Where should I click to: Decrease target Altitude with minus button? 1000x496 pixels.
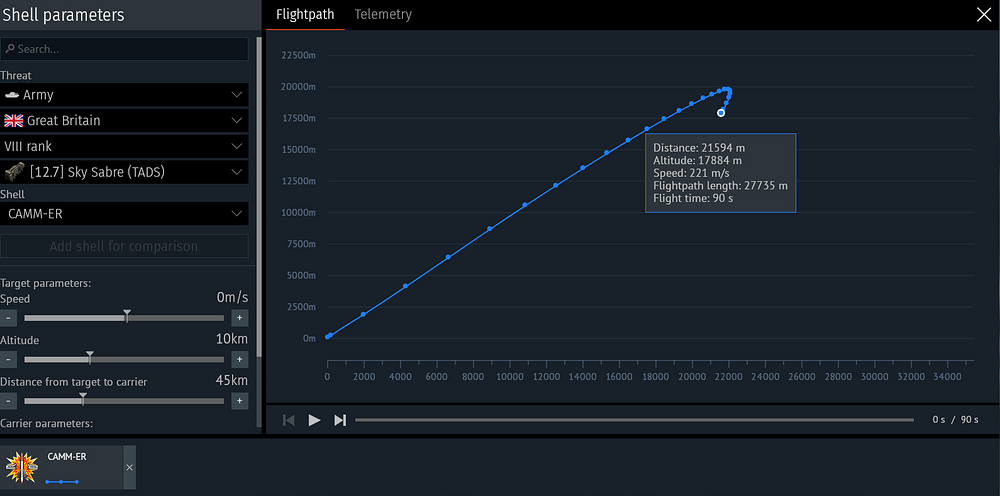(8, 360)
